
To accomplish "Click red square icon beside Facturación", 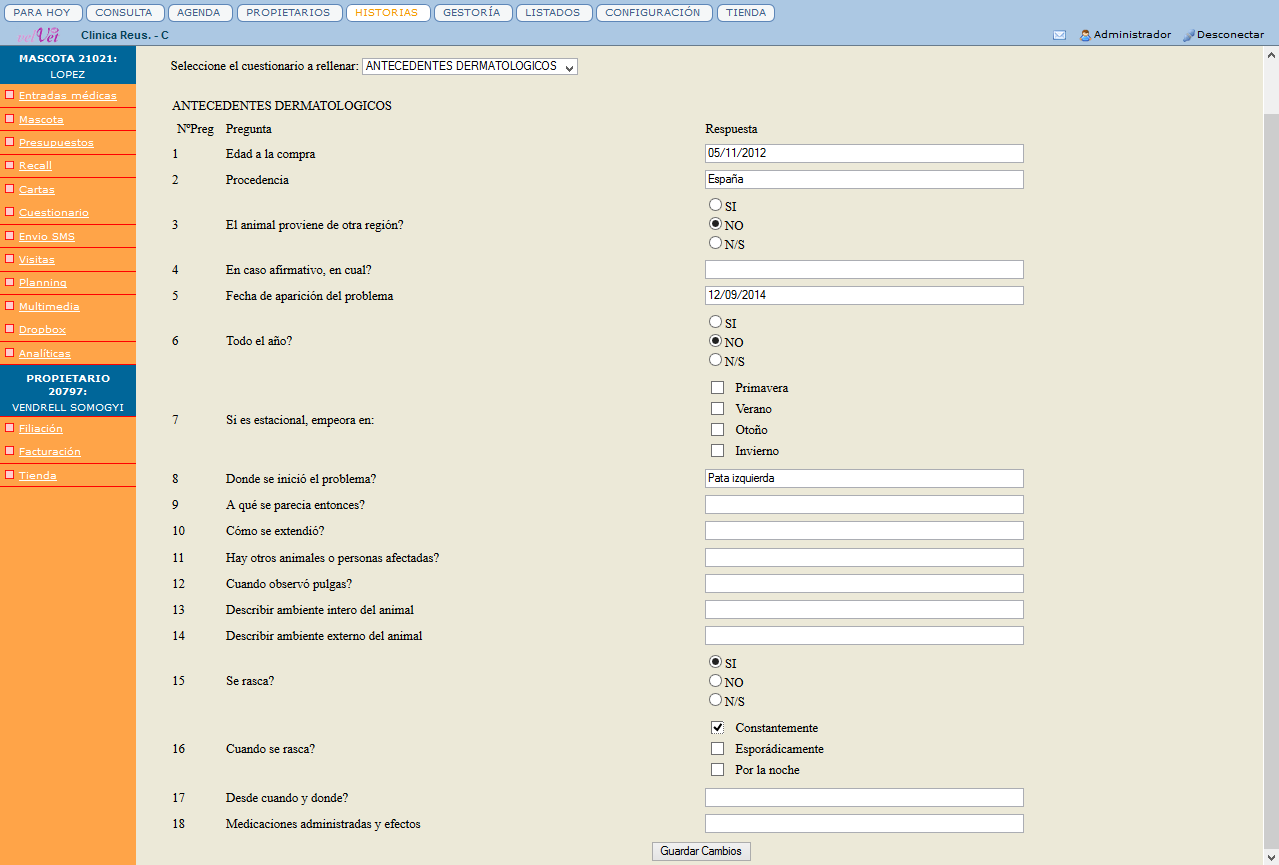I will [x=9, y=451].
